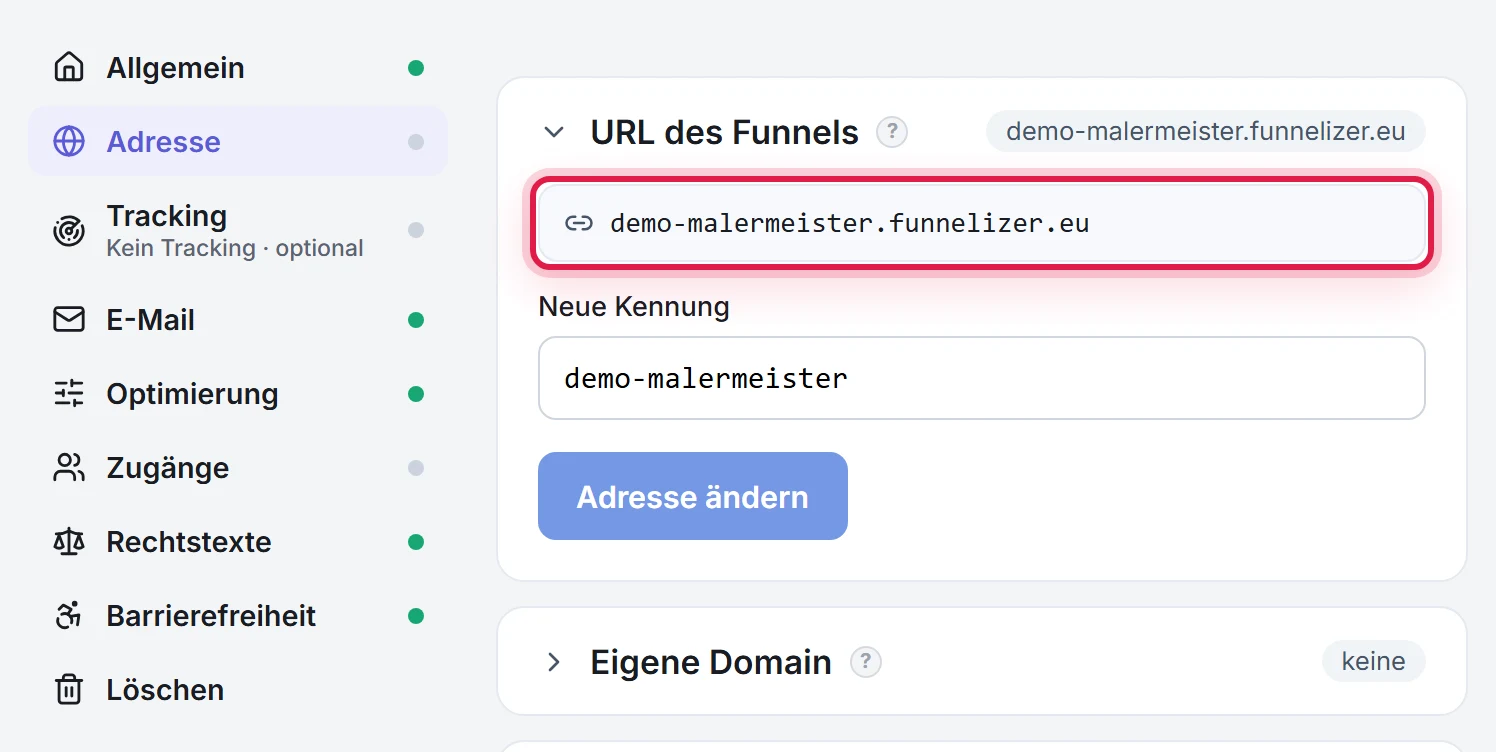The image size is (1496, 752).
Task: Go to Tracking settings
Action: [238, 230]
